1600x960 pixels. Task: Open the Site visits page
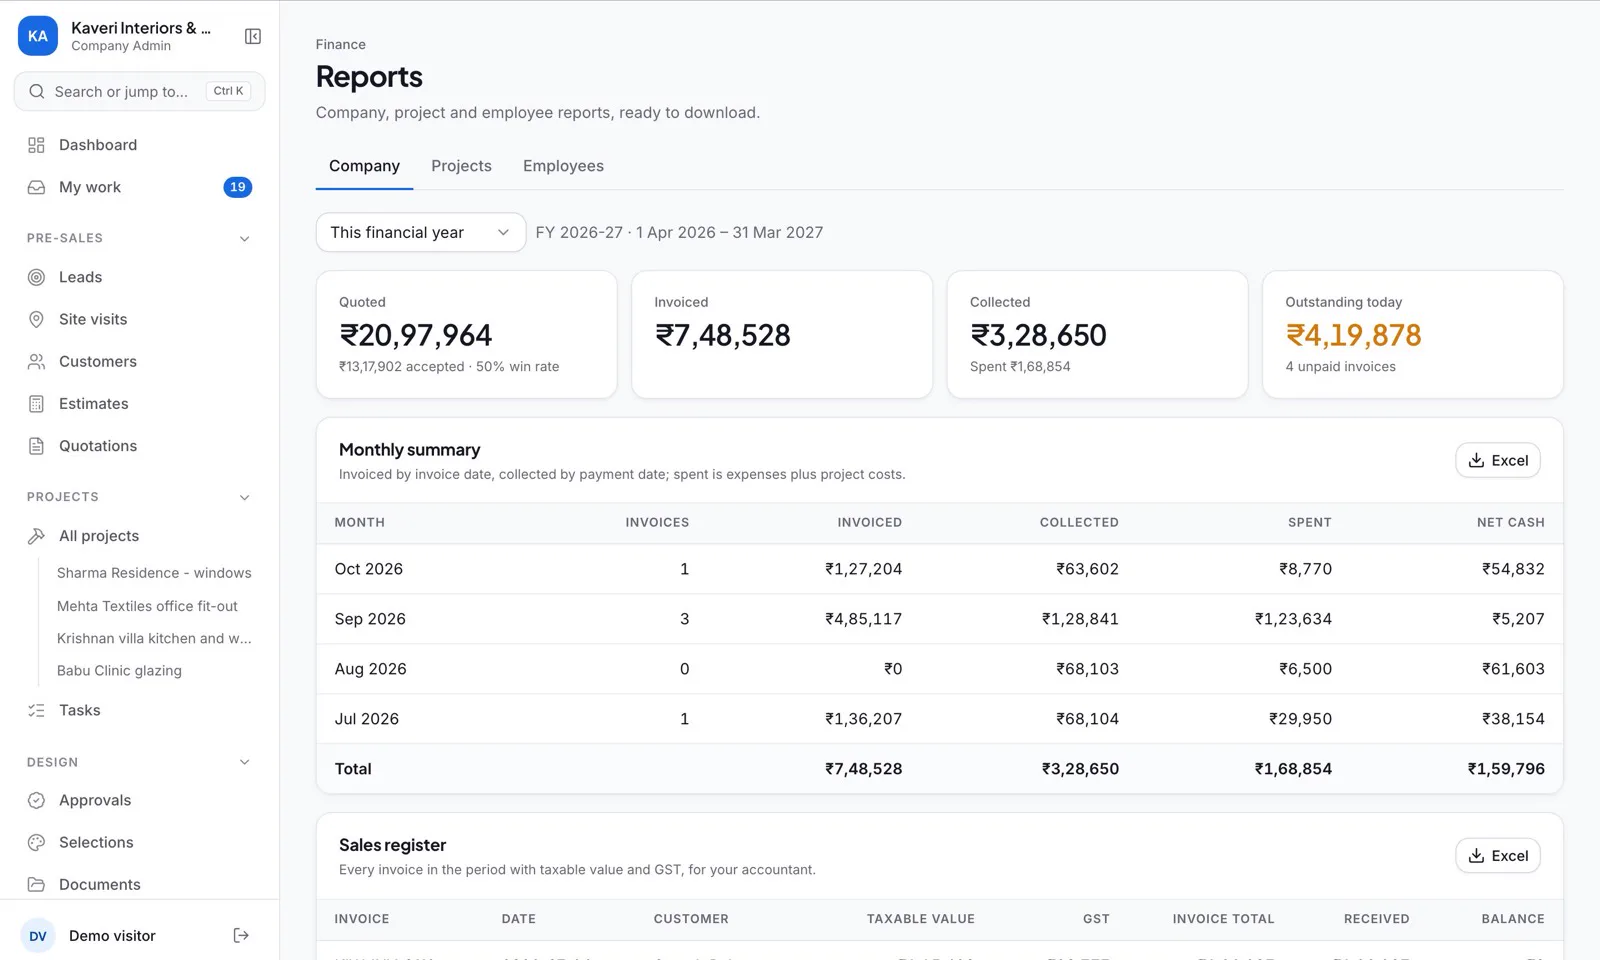(x=93, y=319)
